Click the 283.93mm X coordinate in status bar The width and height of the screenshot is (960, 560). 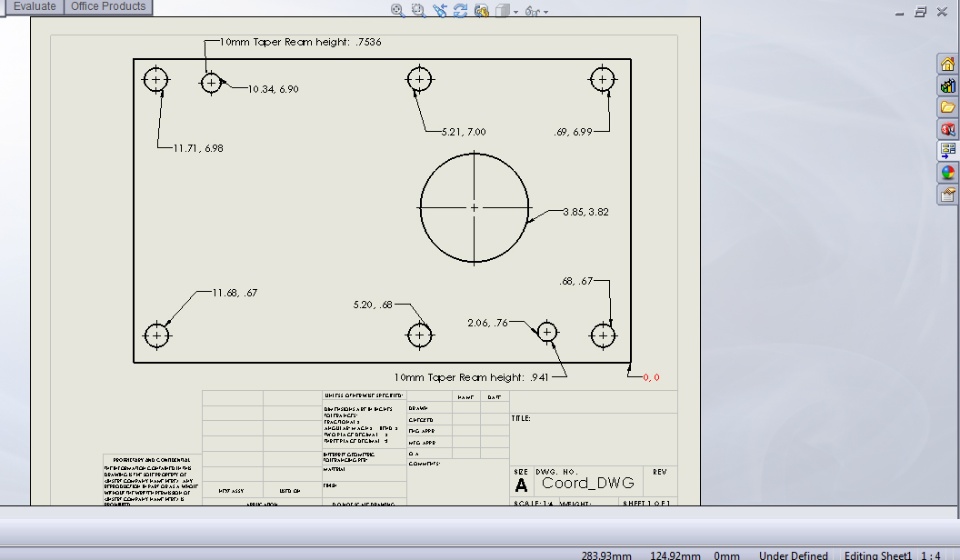pos(606,555)
